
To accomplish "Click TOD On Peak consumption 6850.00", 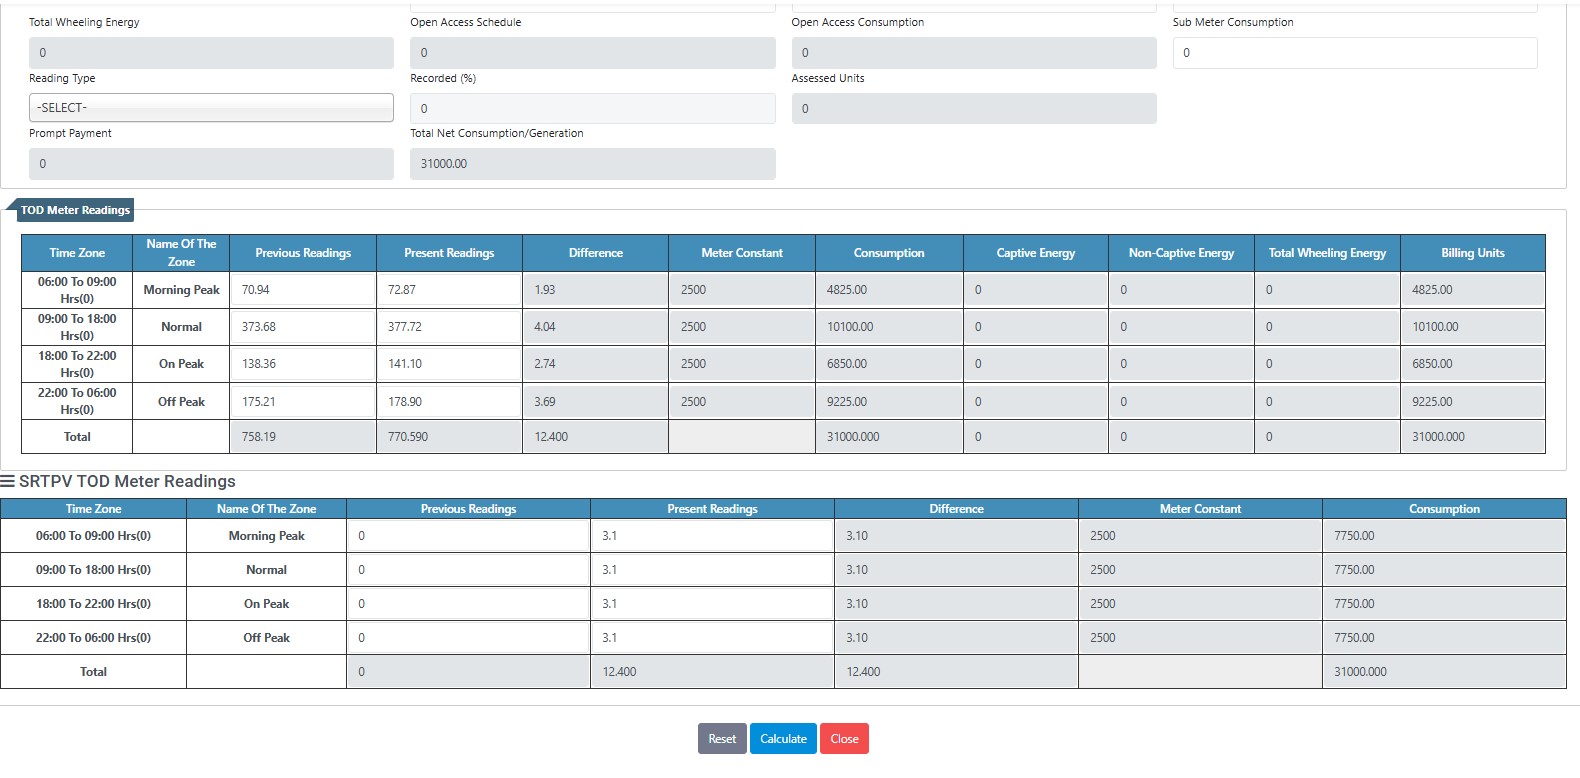I will coord(889,364).
